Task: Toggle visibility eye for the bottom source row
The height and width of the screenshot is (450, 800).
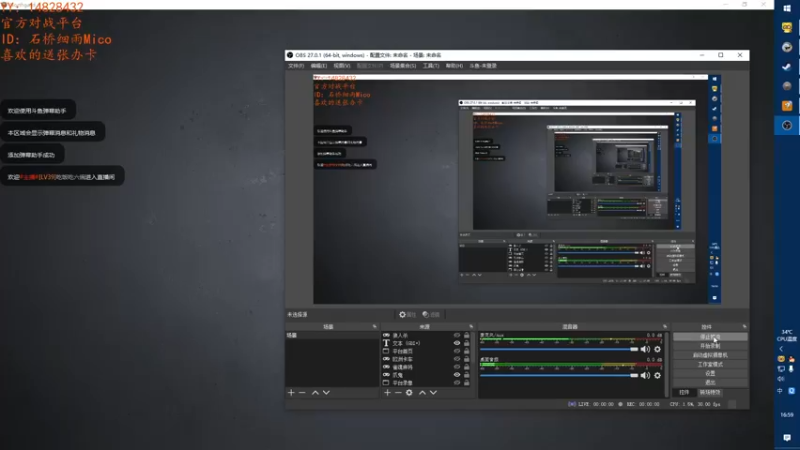Action: 457,383
